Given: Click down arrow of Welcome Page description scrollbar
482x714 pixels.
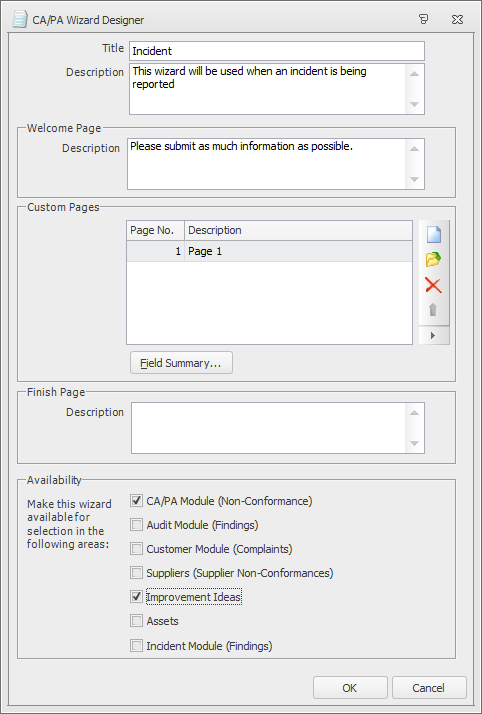Looking at the screenshot, I should click(414, 179).
